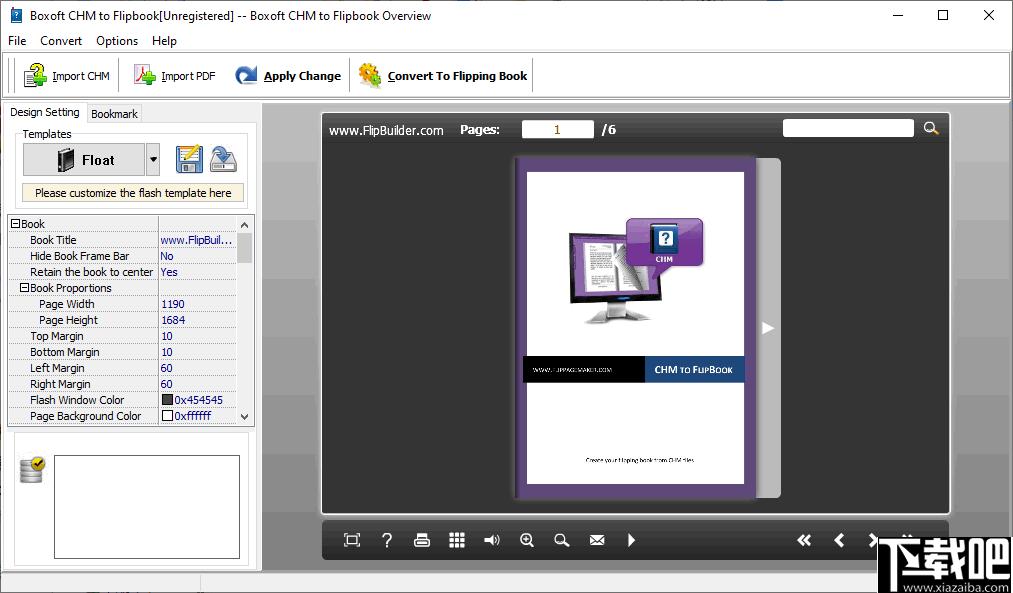Click the Page Background Color swatch
1013x593 pixels.
167,416
